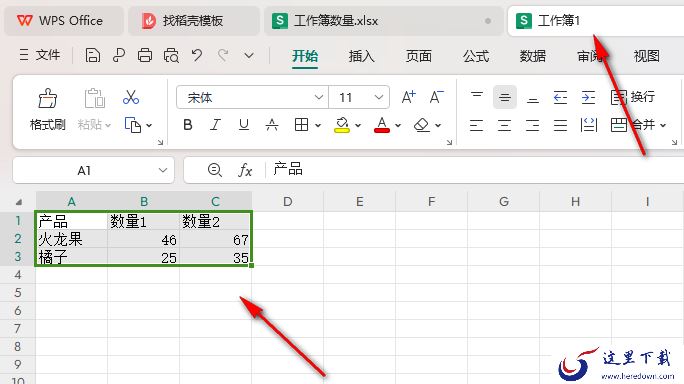Open the 工作簿数量.xlsx document tab

(383, 21)
